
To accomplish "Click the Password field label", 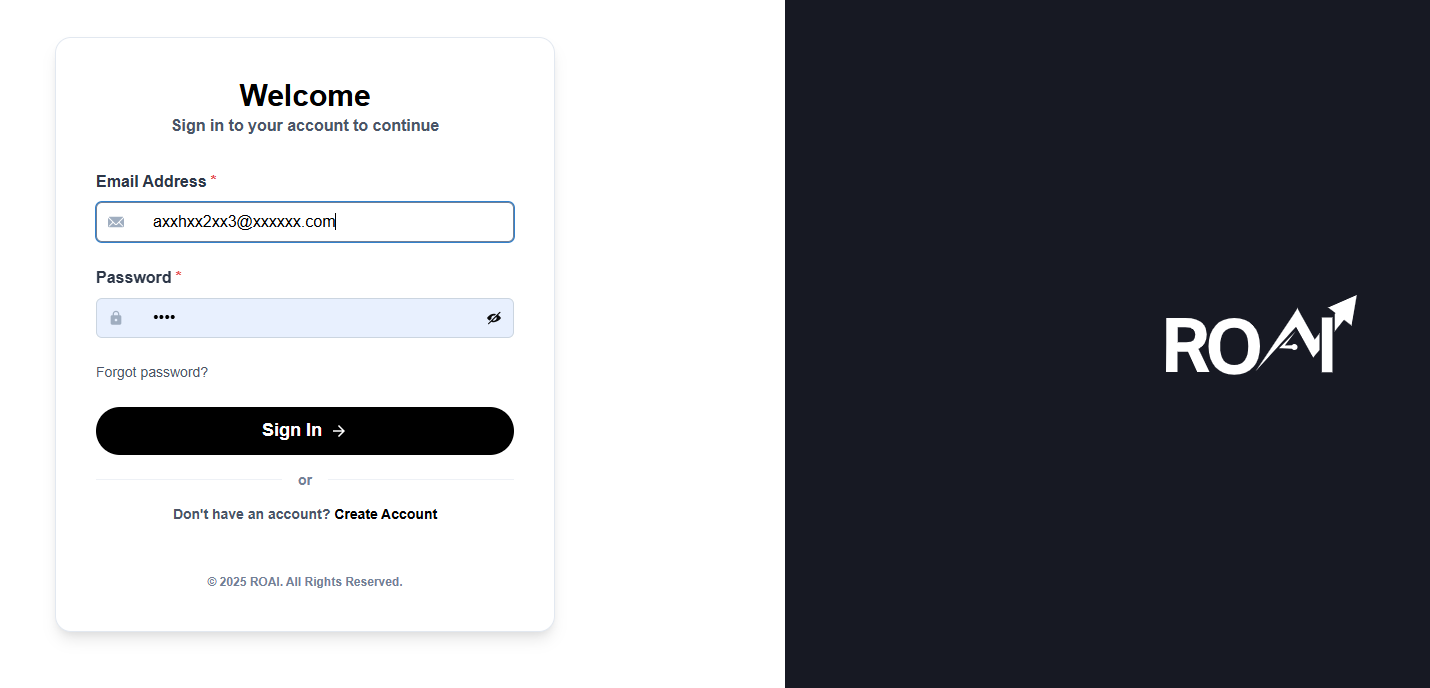I will click(133, 277).
